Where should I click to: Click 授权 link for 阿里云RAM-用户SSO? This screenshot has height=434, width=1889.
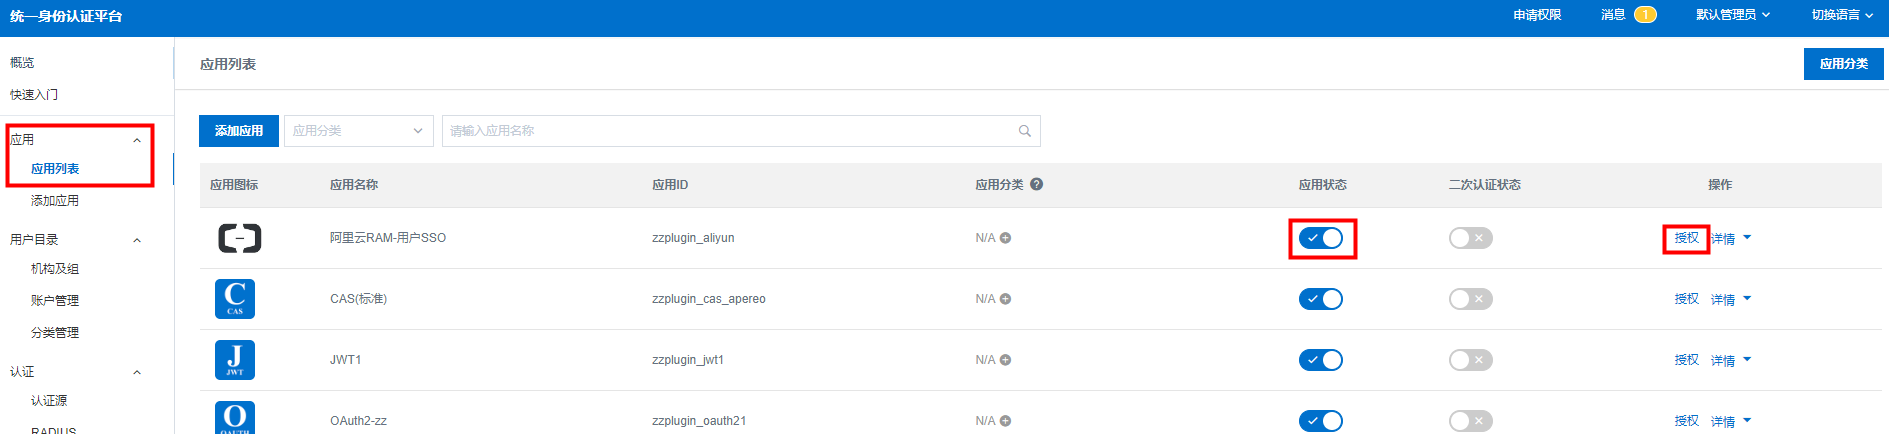(1686, 238)
